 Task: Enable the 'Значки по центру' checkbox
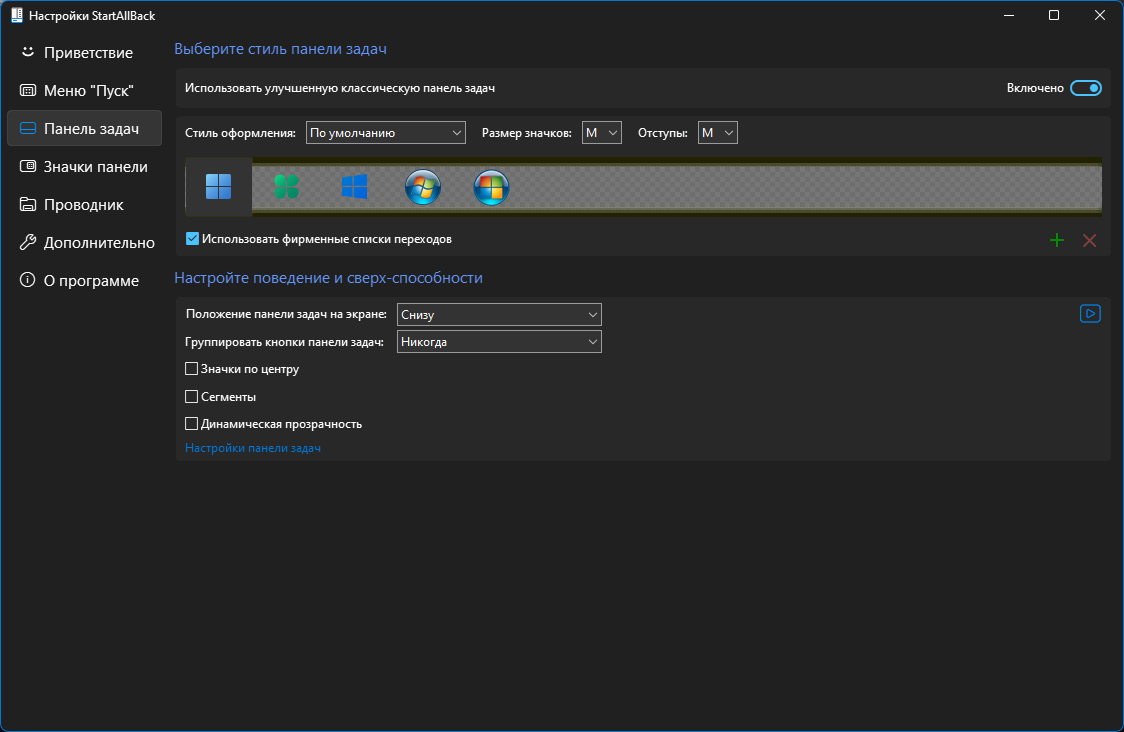tap(191, 369)
